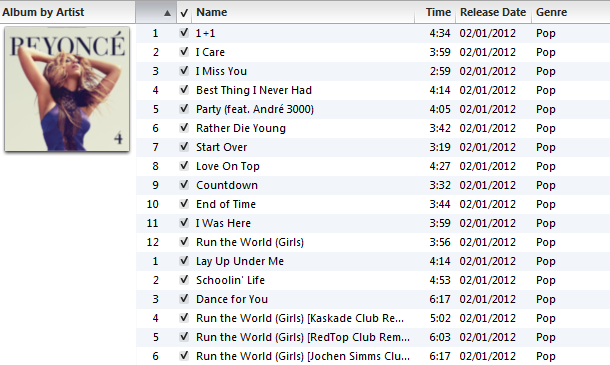Viewport: 610px width, 365px height.
Task: Uncheck the song Lay Up Under Me
Action: point(184,261)
